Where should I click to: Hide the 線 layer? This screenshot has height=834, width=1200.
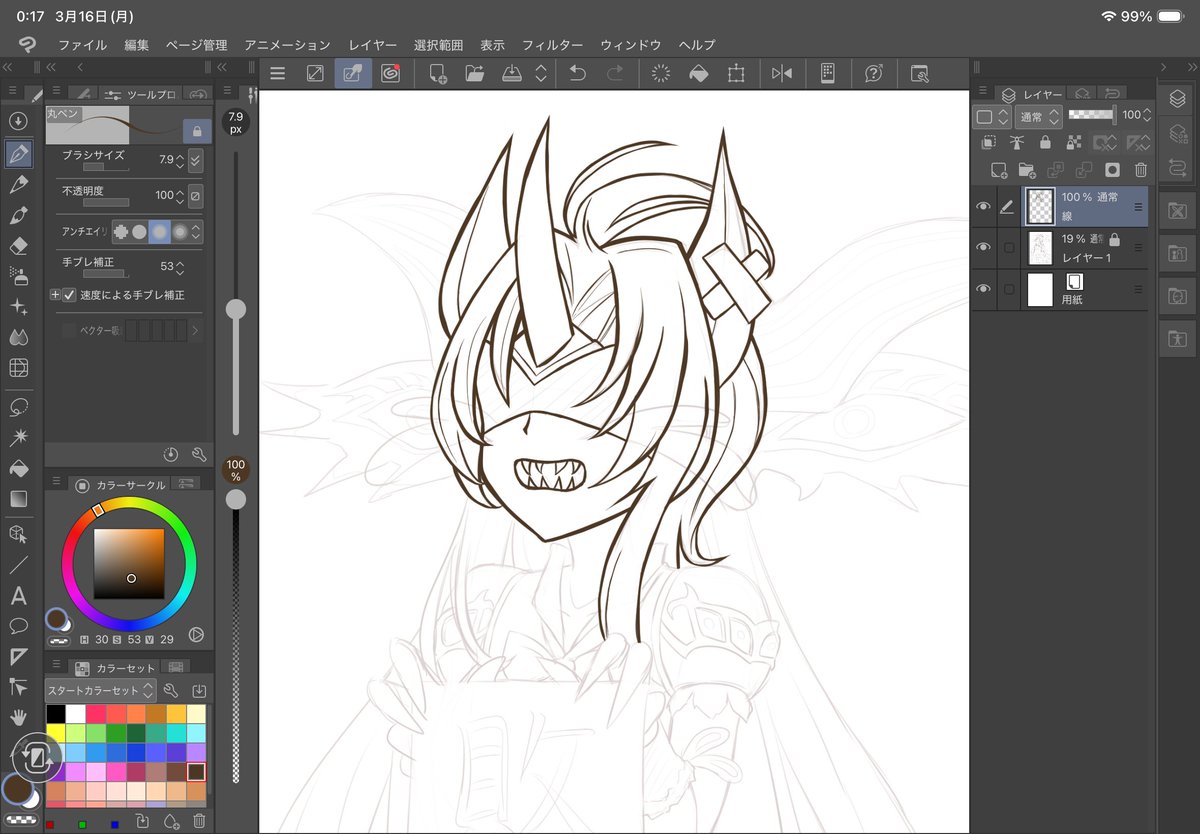(x=983, y=206)
